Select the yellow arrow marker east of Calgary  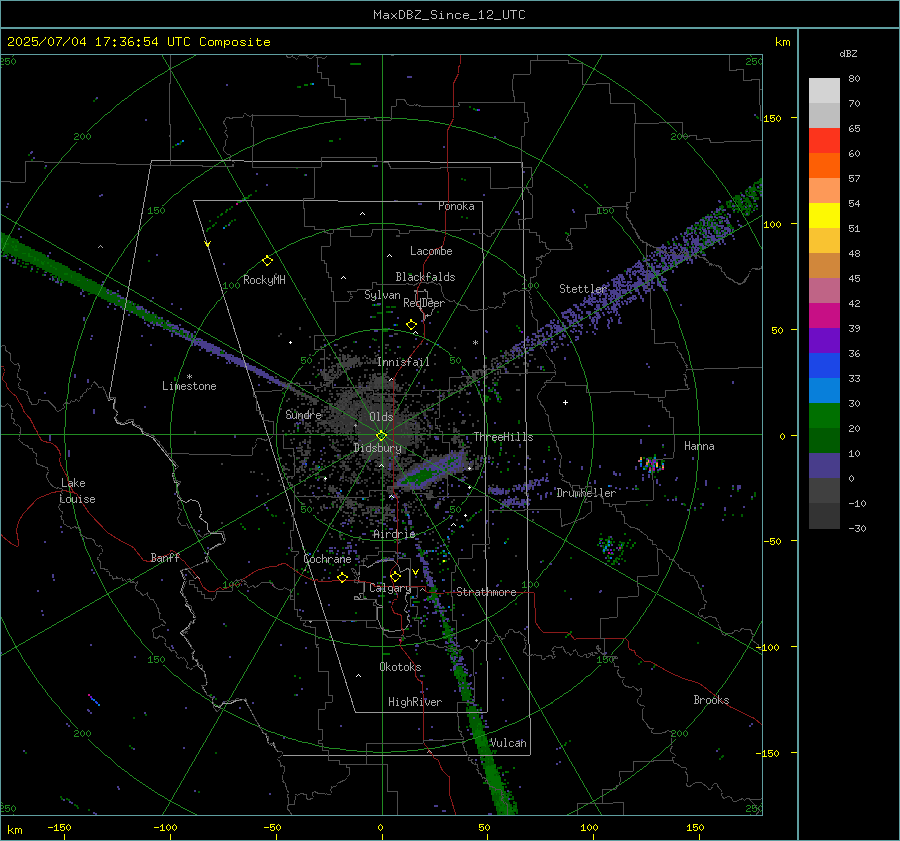click(x=416, y=572)
